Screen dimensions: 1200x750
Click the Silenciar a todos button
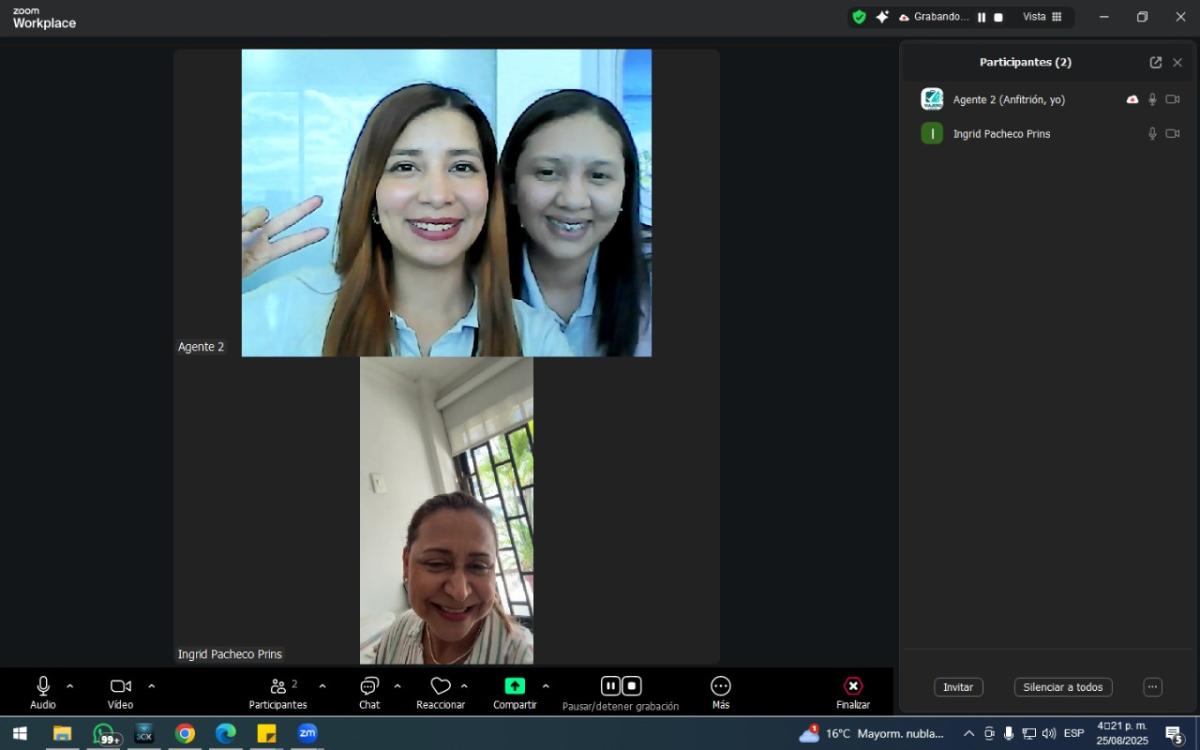(1062, 687)
